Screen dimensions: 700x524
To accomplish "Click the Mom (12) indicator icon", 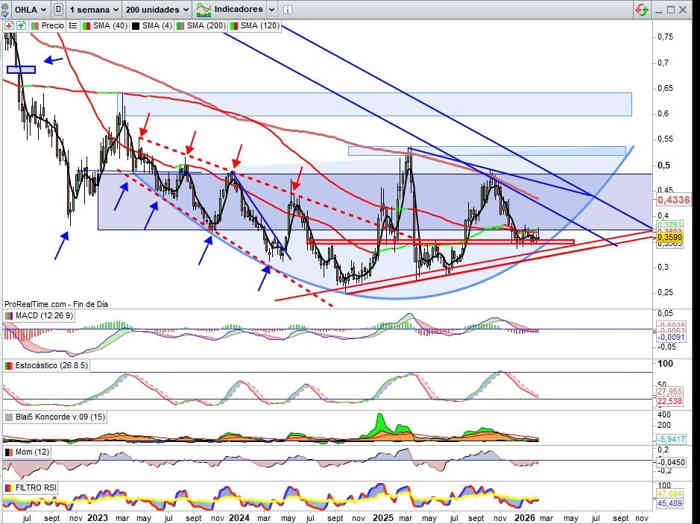I will pos(7,453).
